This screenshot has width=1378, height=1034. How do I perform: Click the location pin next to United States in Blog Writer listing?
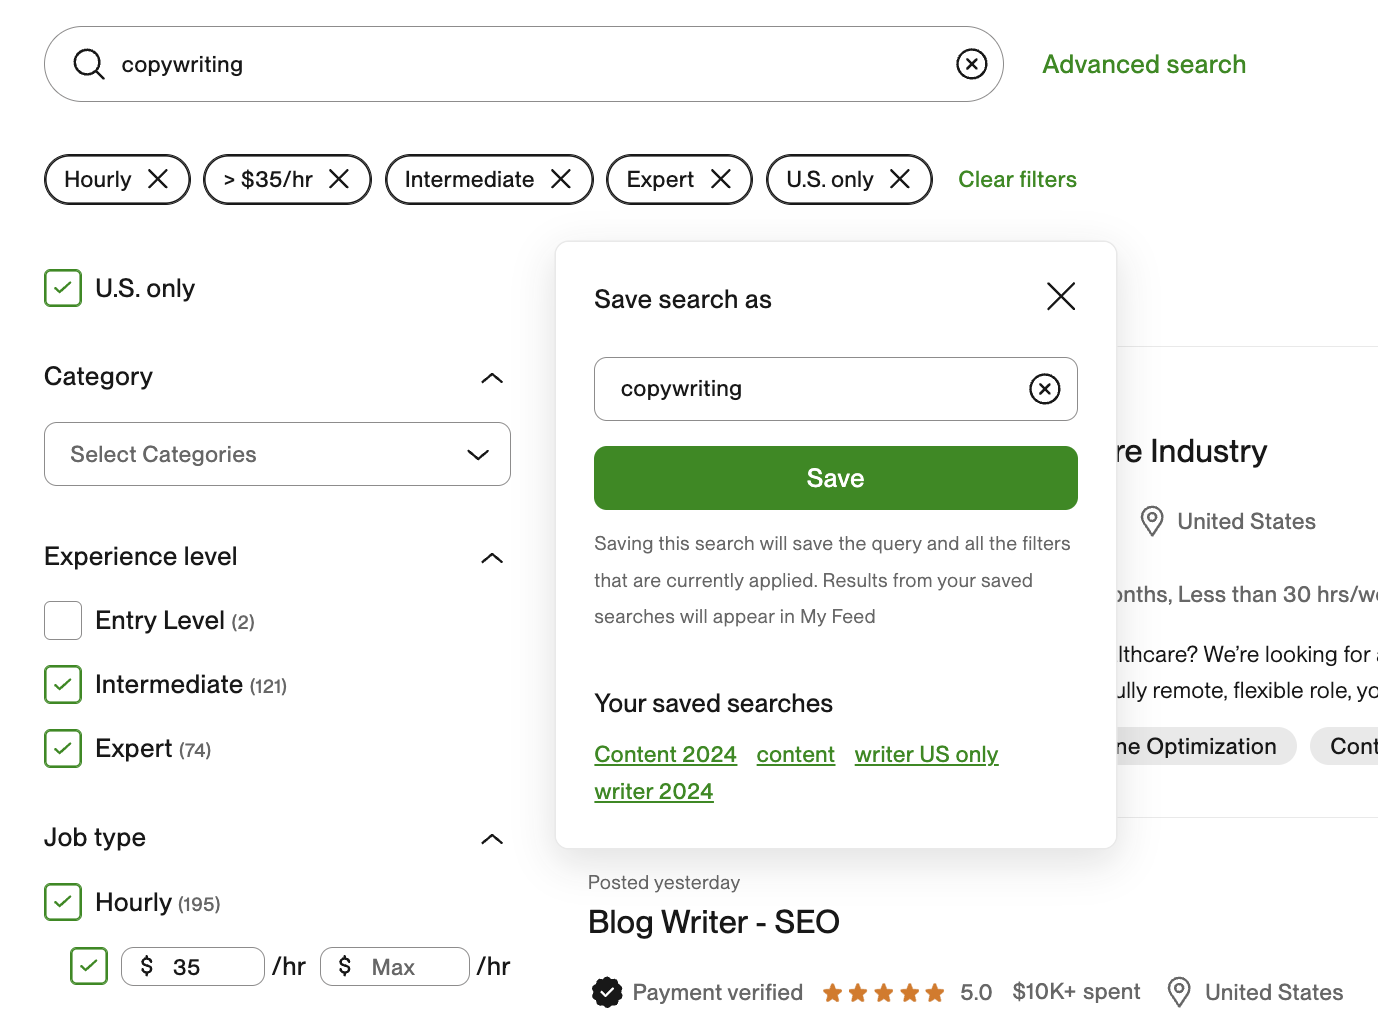[x=1179, y=992]
